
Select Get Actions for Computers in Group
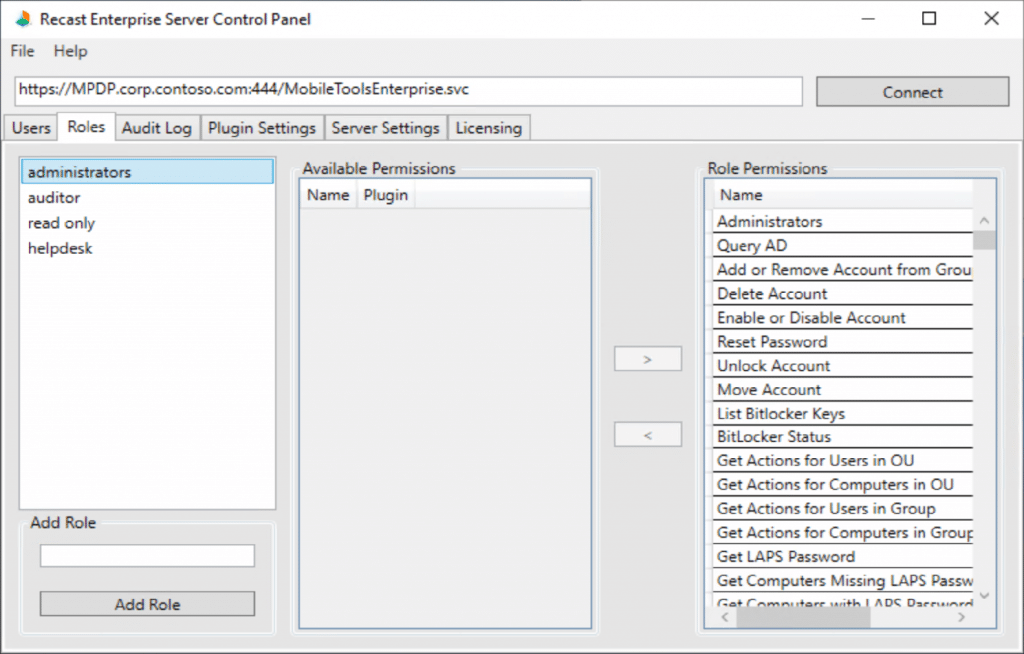pyautogui.click(x=842, y=533)
